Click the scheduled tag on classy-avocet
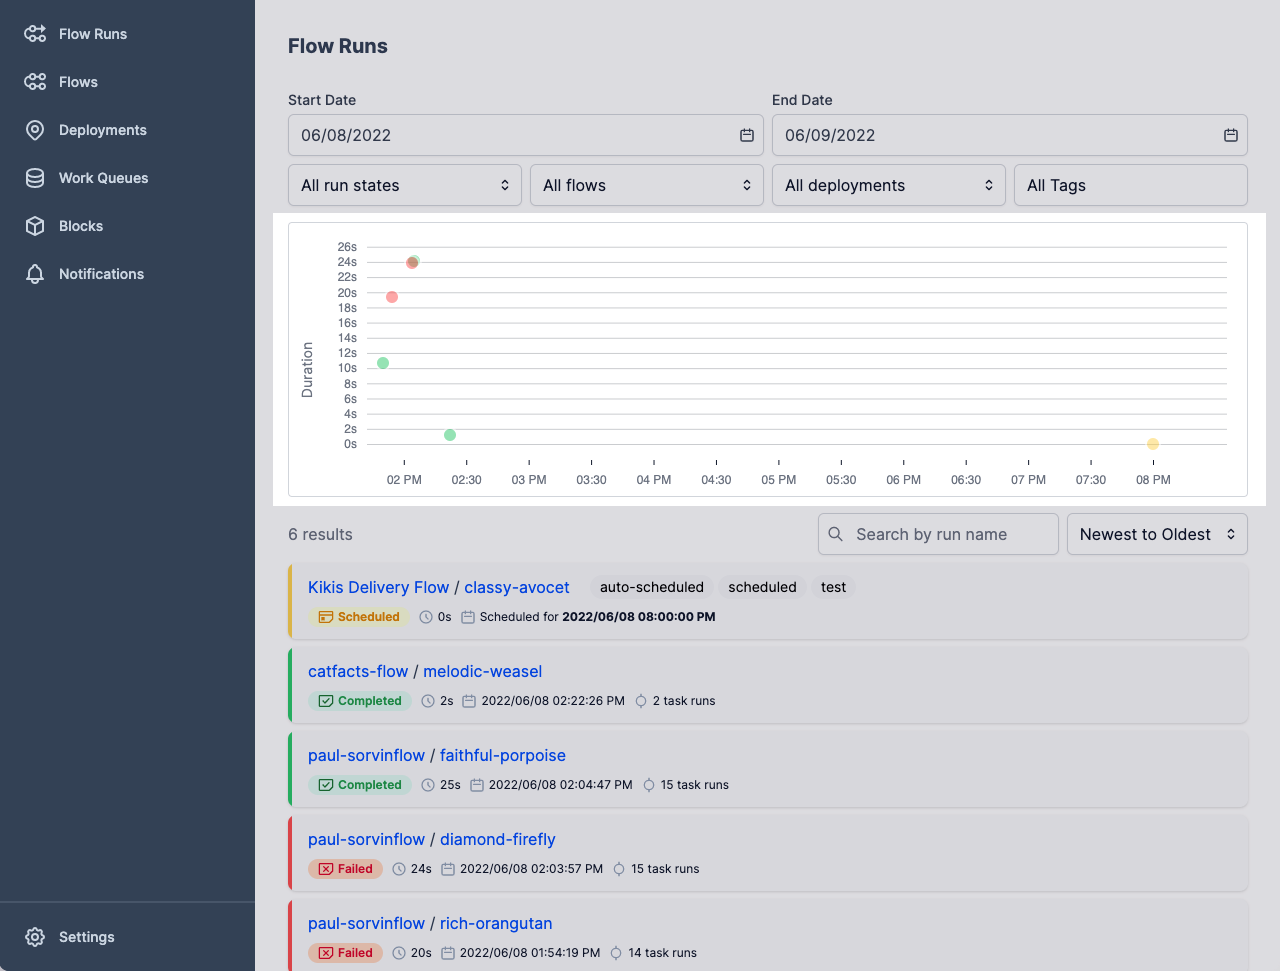 (762, 587)
